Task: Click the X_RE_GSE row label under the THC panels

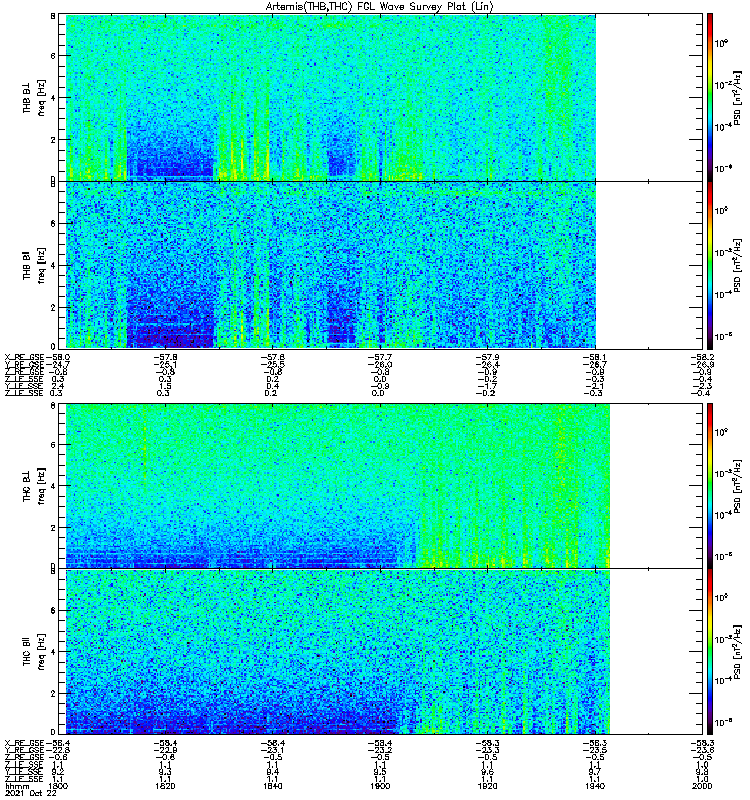Action: click(24, 743)
